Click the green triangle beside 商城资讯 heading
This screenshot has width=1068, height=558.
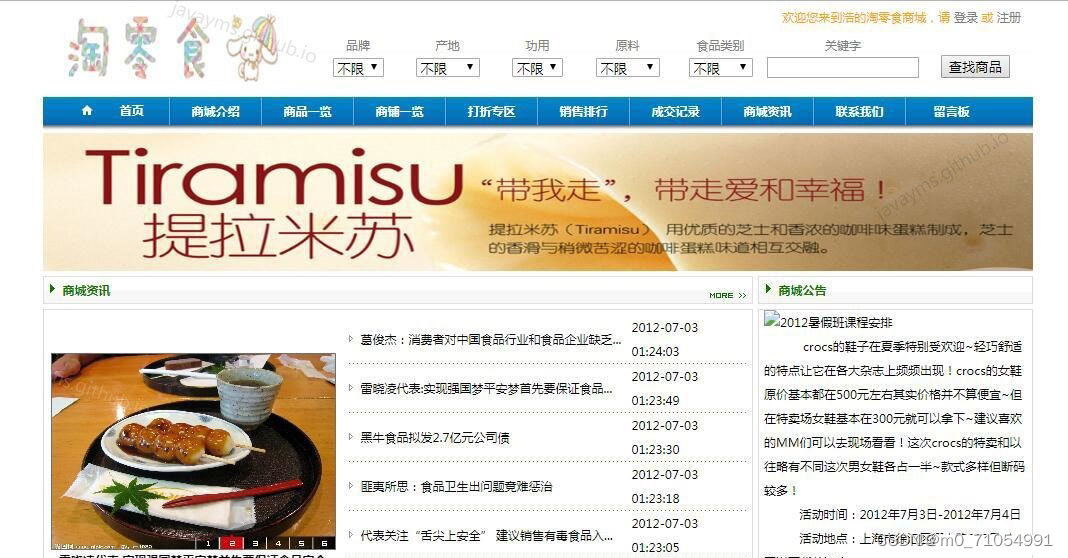pos(52,290)
